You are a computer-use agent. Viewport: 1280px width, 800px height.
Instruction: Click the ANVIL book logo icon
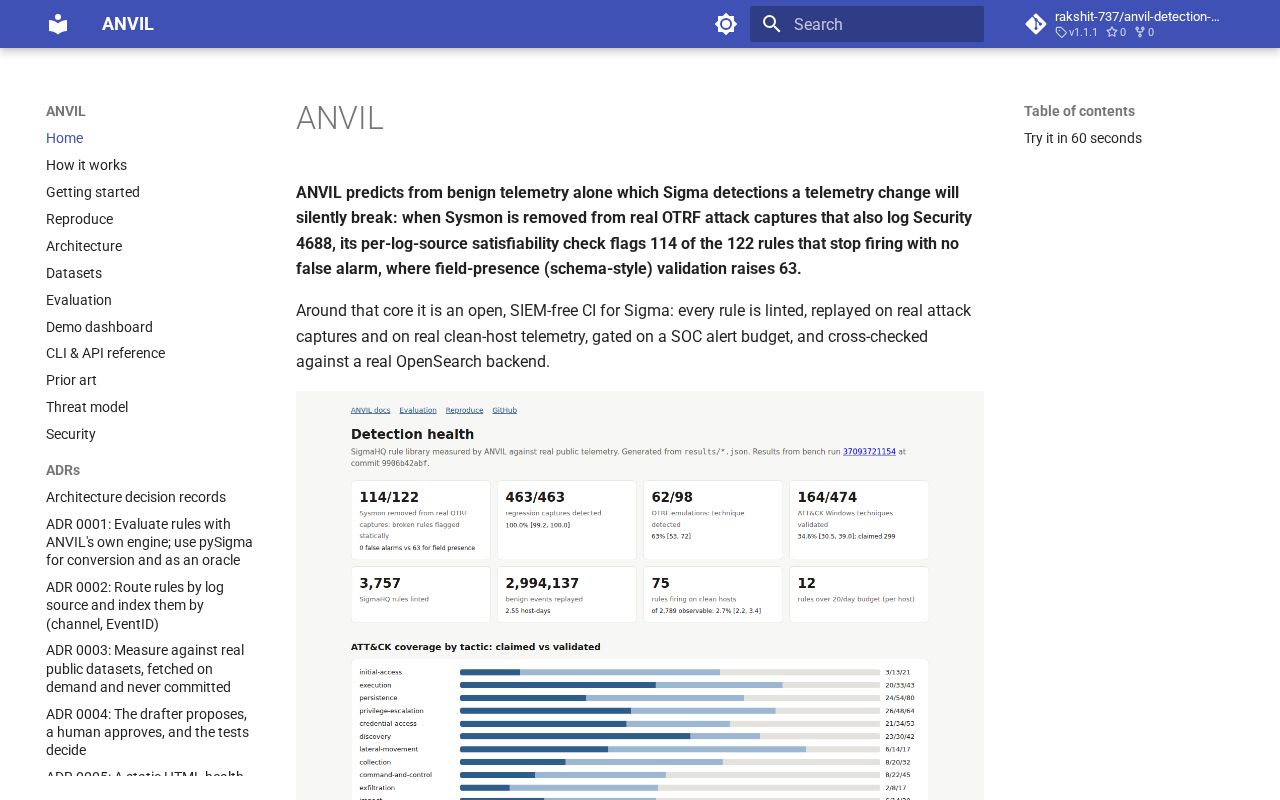tap(58, 24)
